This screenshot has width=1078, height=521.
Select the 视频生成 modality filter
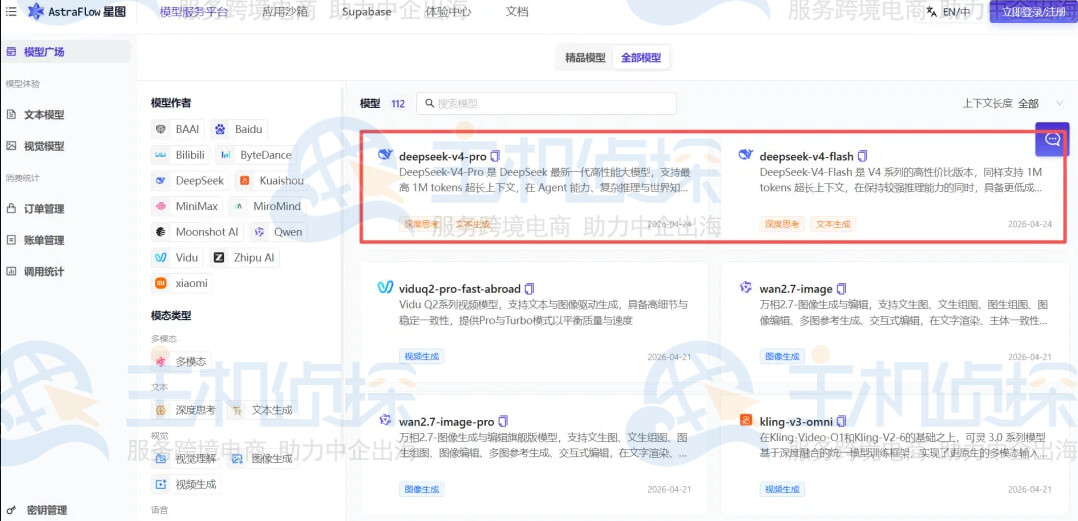(186, 485)
